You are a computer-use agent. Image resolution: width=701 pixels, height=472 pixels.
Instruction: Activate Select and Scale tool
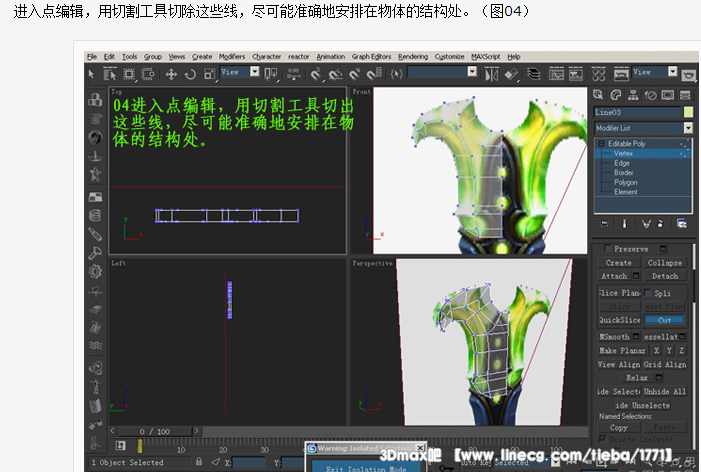pyautogui.click(x=209, y=74)
